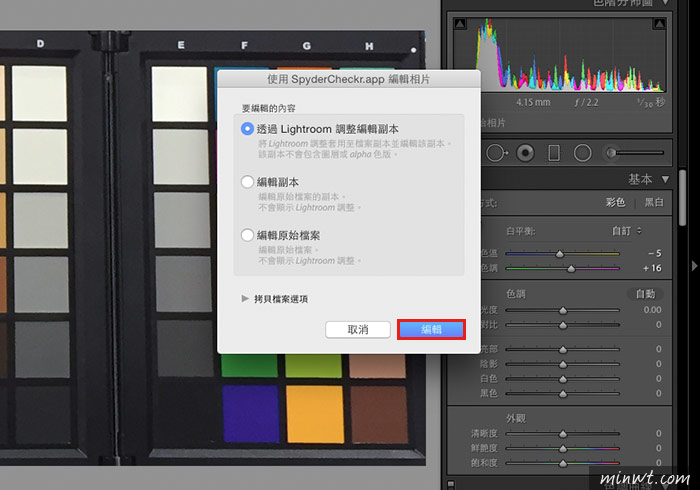700x490 pixels.
Task: Choose 彩色 treatment
Action: coord(615,202)
